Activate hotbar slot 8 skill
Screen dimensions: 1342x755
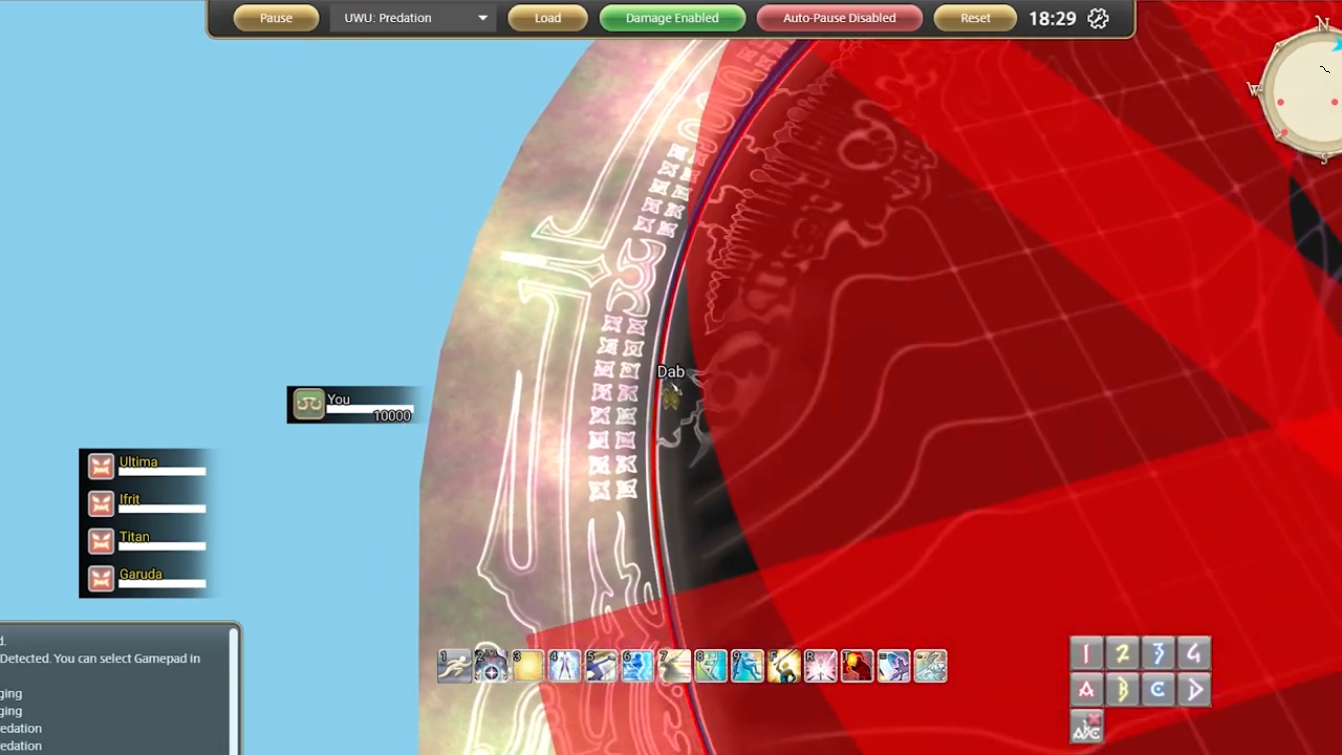(x=711, y=666)
